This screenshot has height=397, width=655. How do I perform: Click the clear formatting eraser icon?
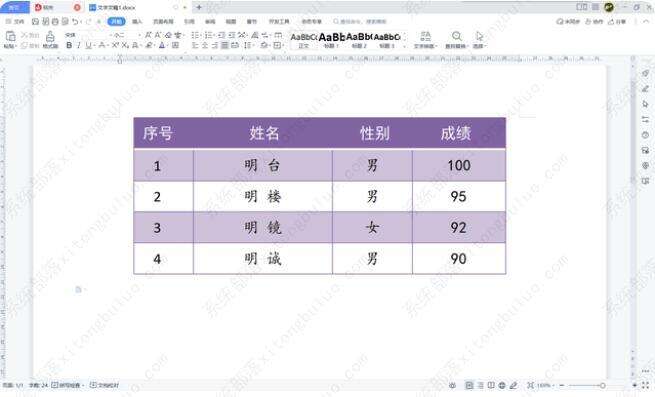168,35
